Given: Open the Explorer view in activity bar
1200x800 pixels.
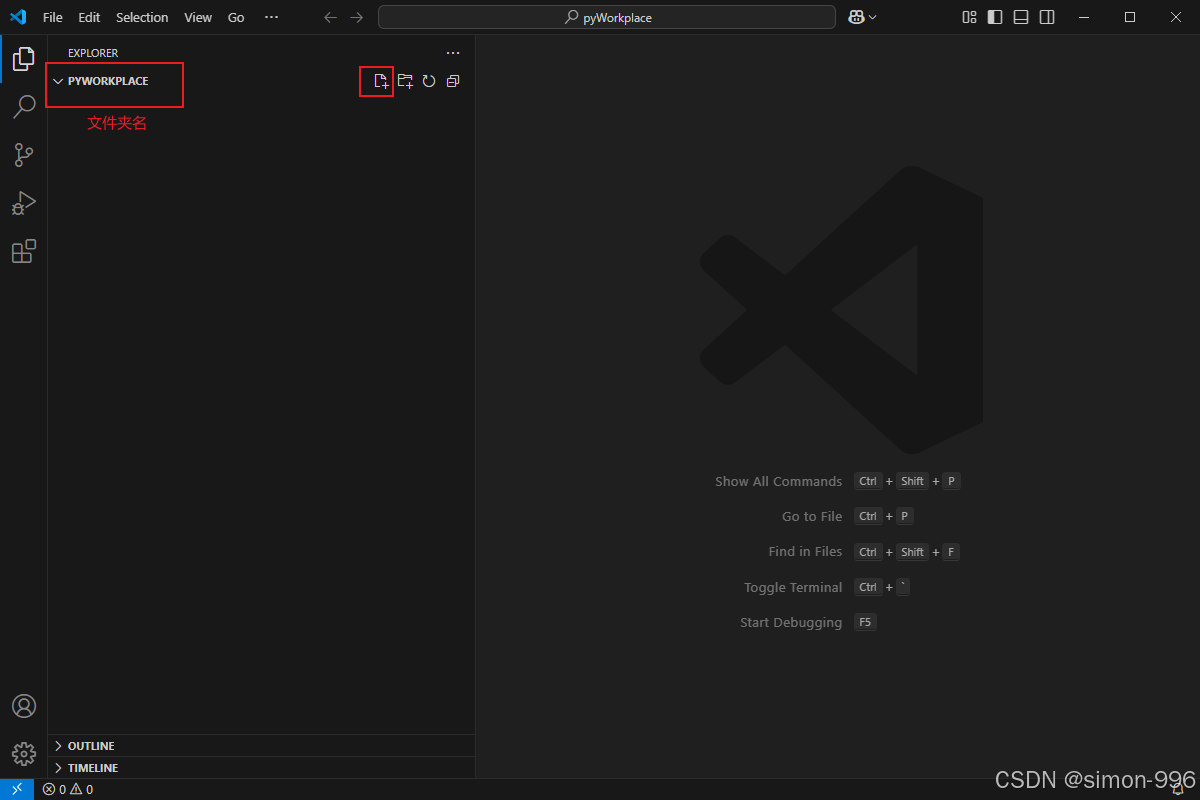Looking at the screenshot, I should click(x=24, y=58).
